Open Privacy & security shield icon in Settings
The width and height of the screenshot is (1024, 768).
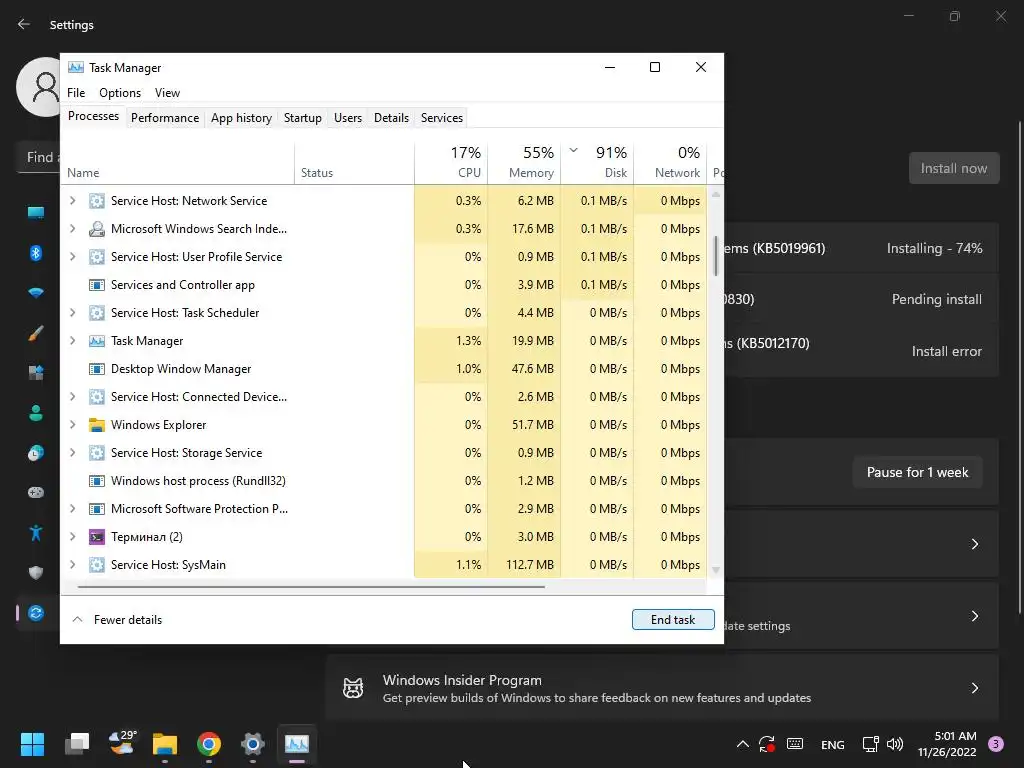36,573
